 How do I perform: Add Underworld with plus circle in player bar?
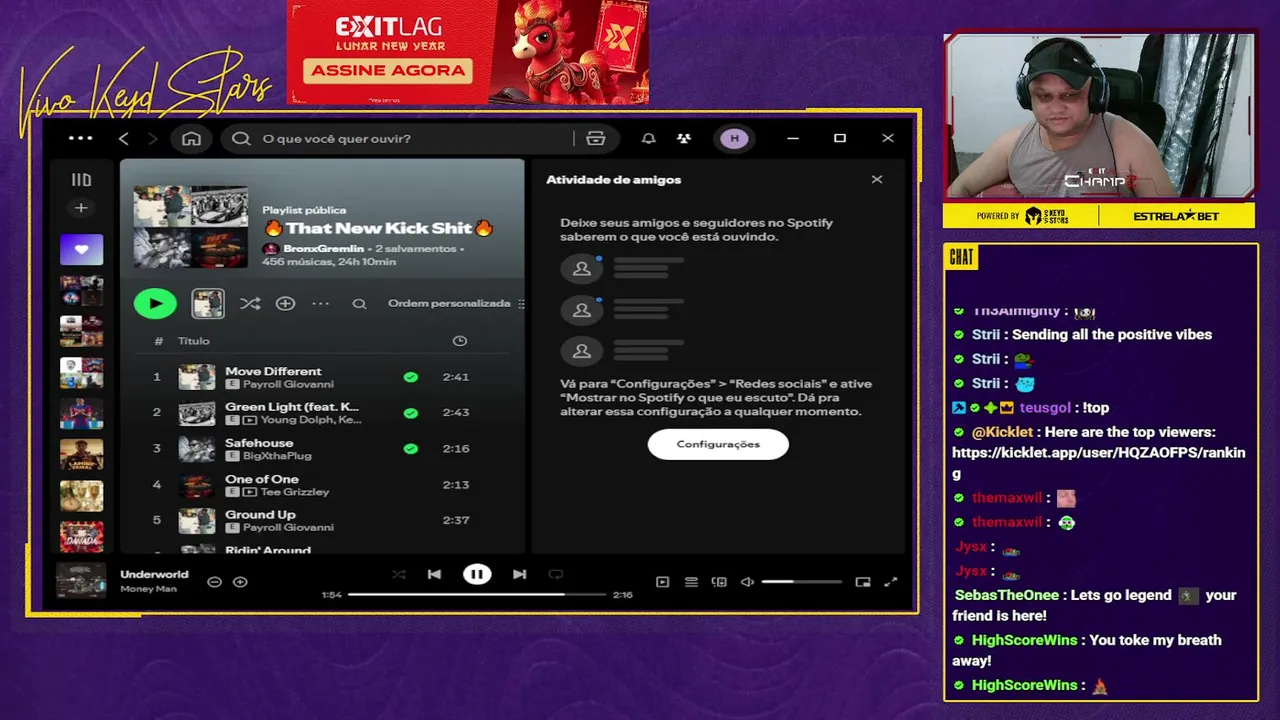point(240,582)
